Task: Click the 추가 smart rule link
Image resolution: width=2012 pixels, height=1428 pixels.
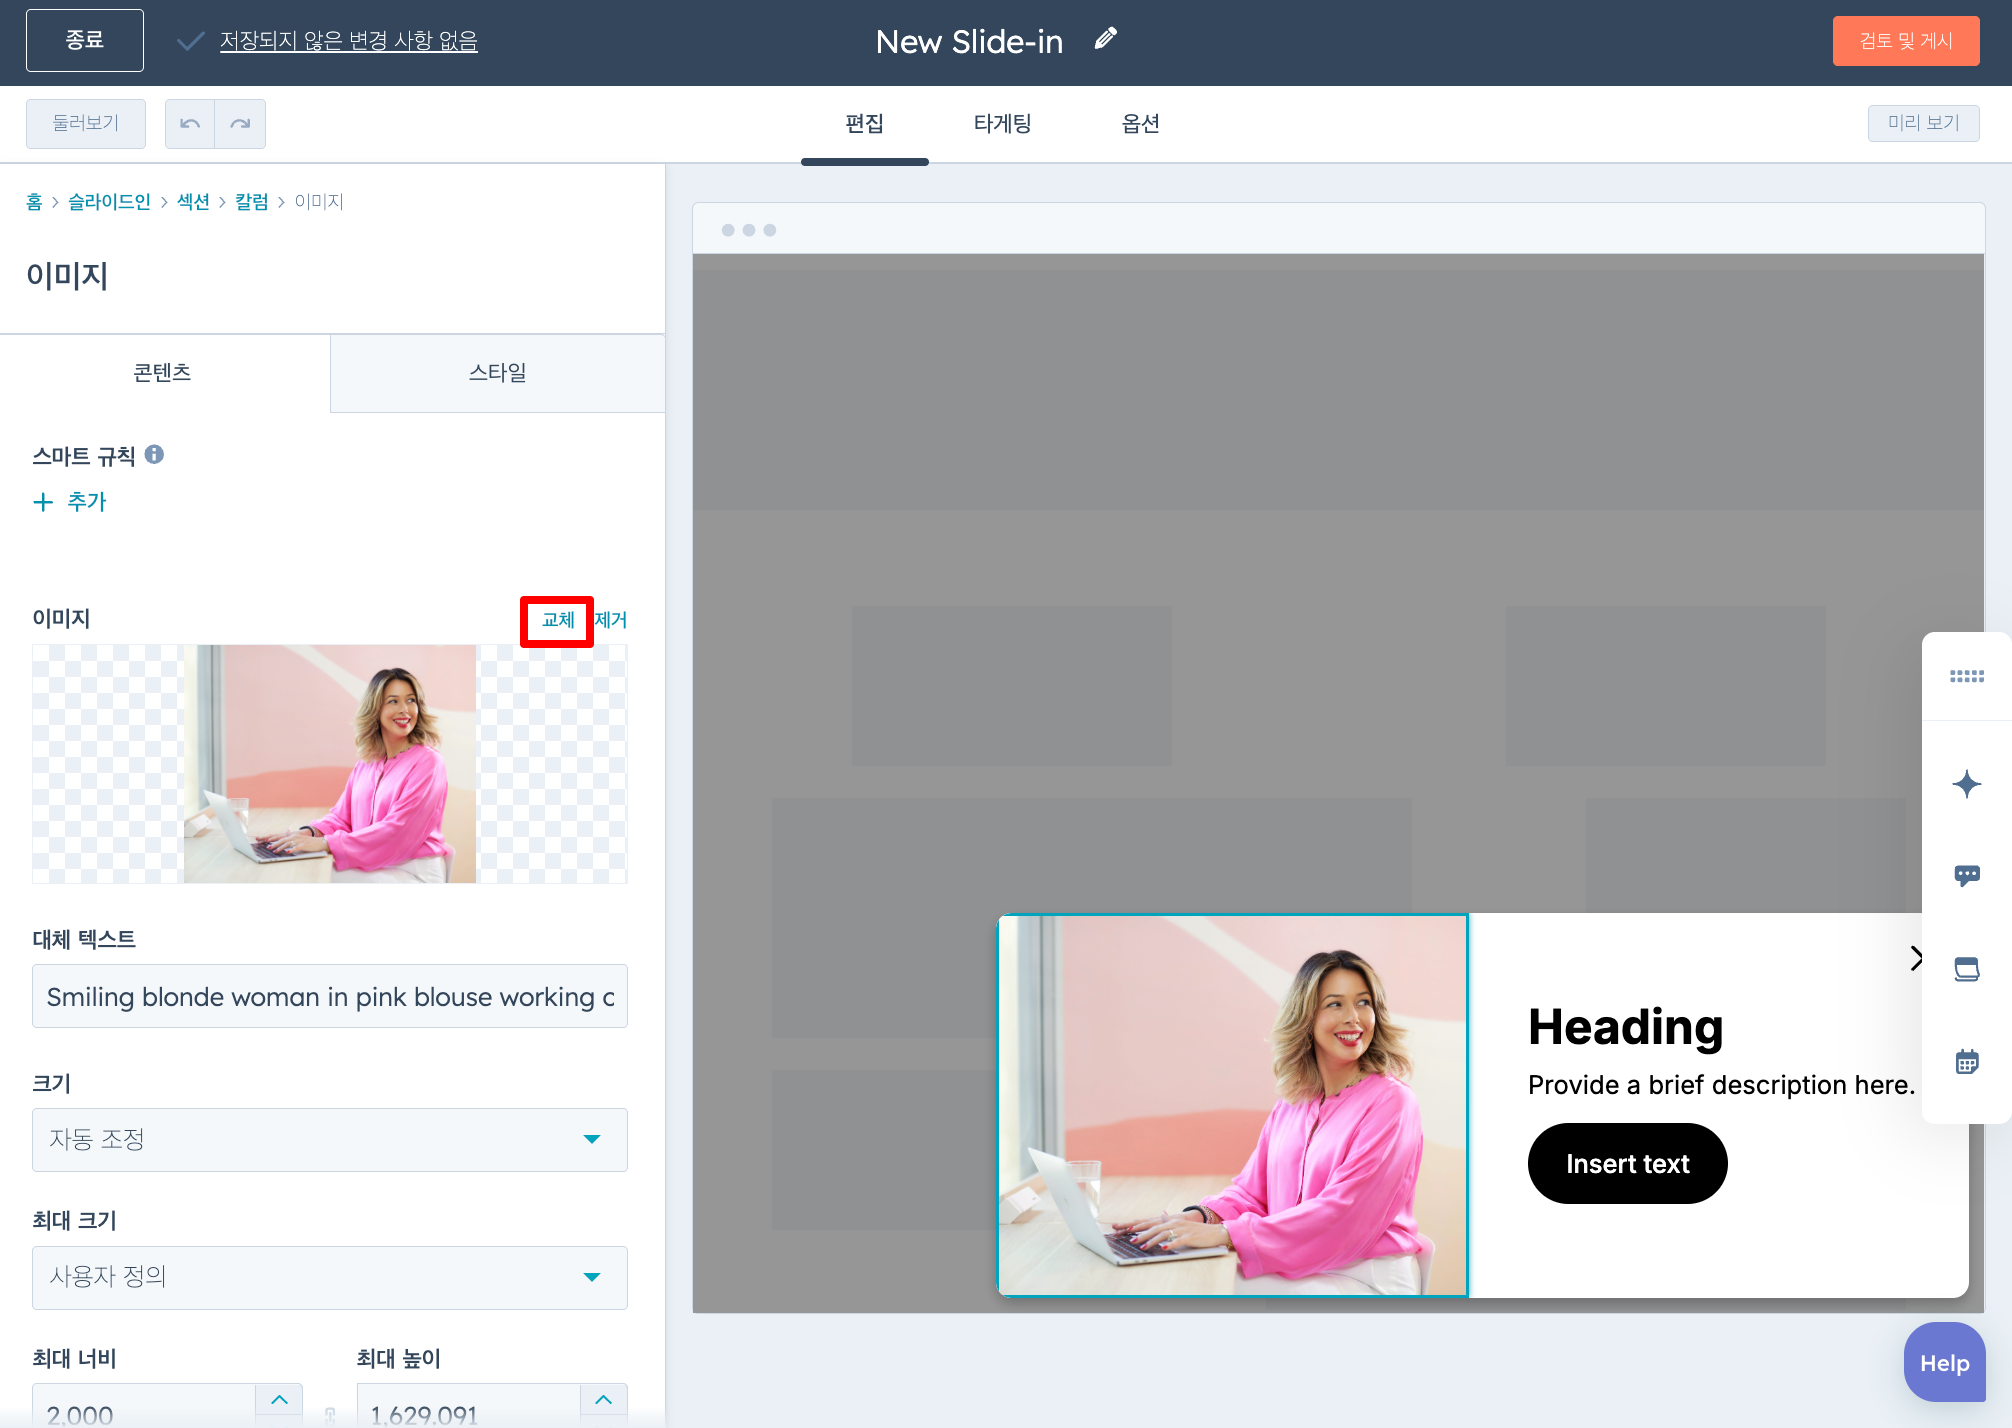Action: point(87,502)
